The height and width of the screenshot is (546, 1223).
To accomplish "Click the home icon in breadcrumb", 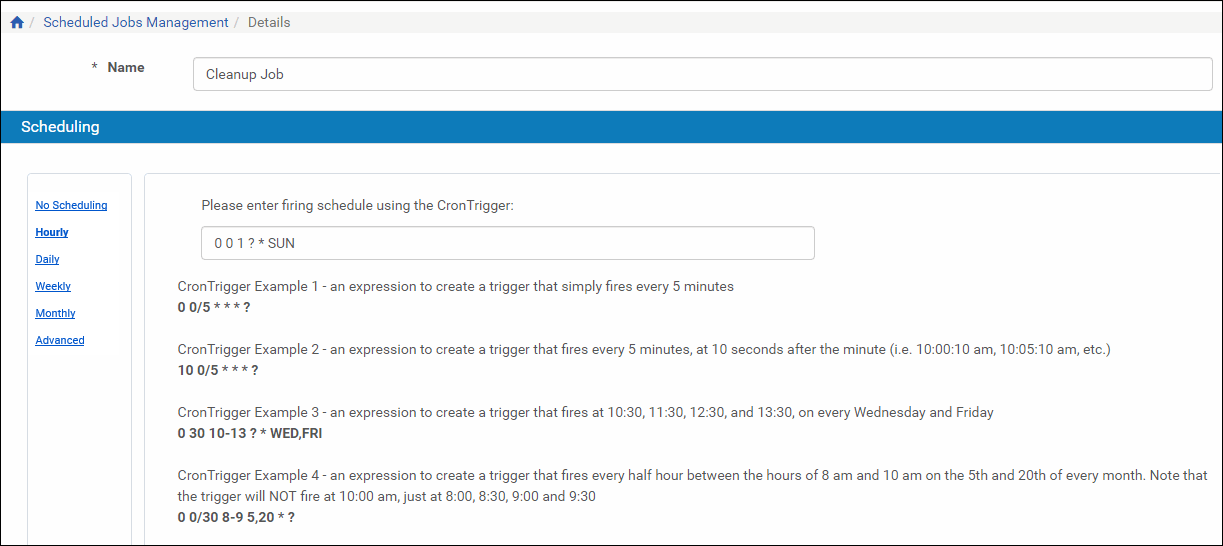I will [x=17, y=22].
